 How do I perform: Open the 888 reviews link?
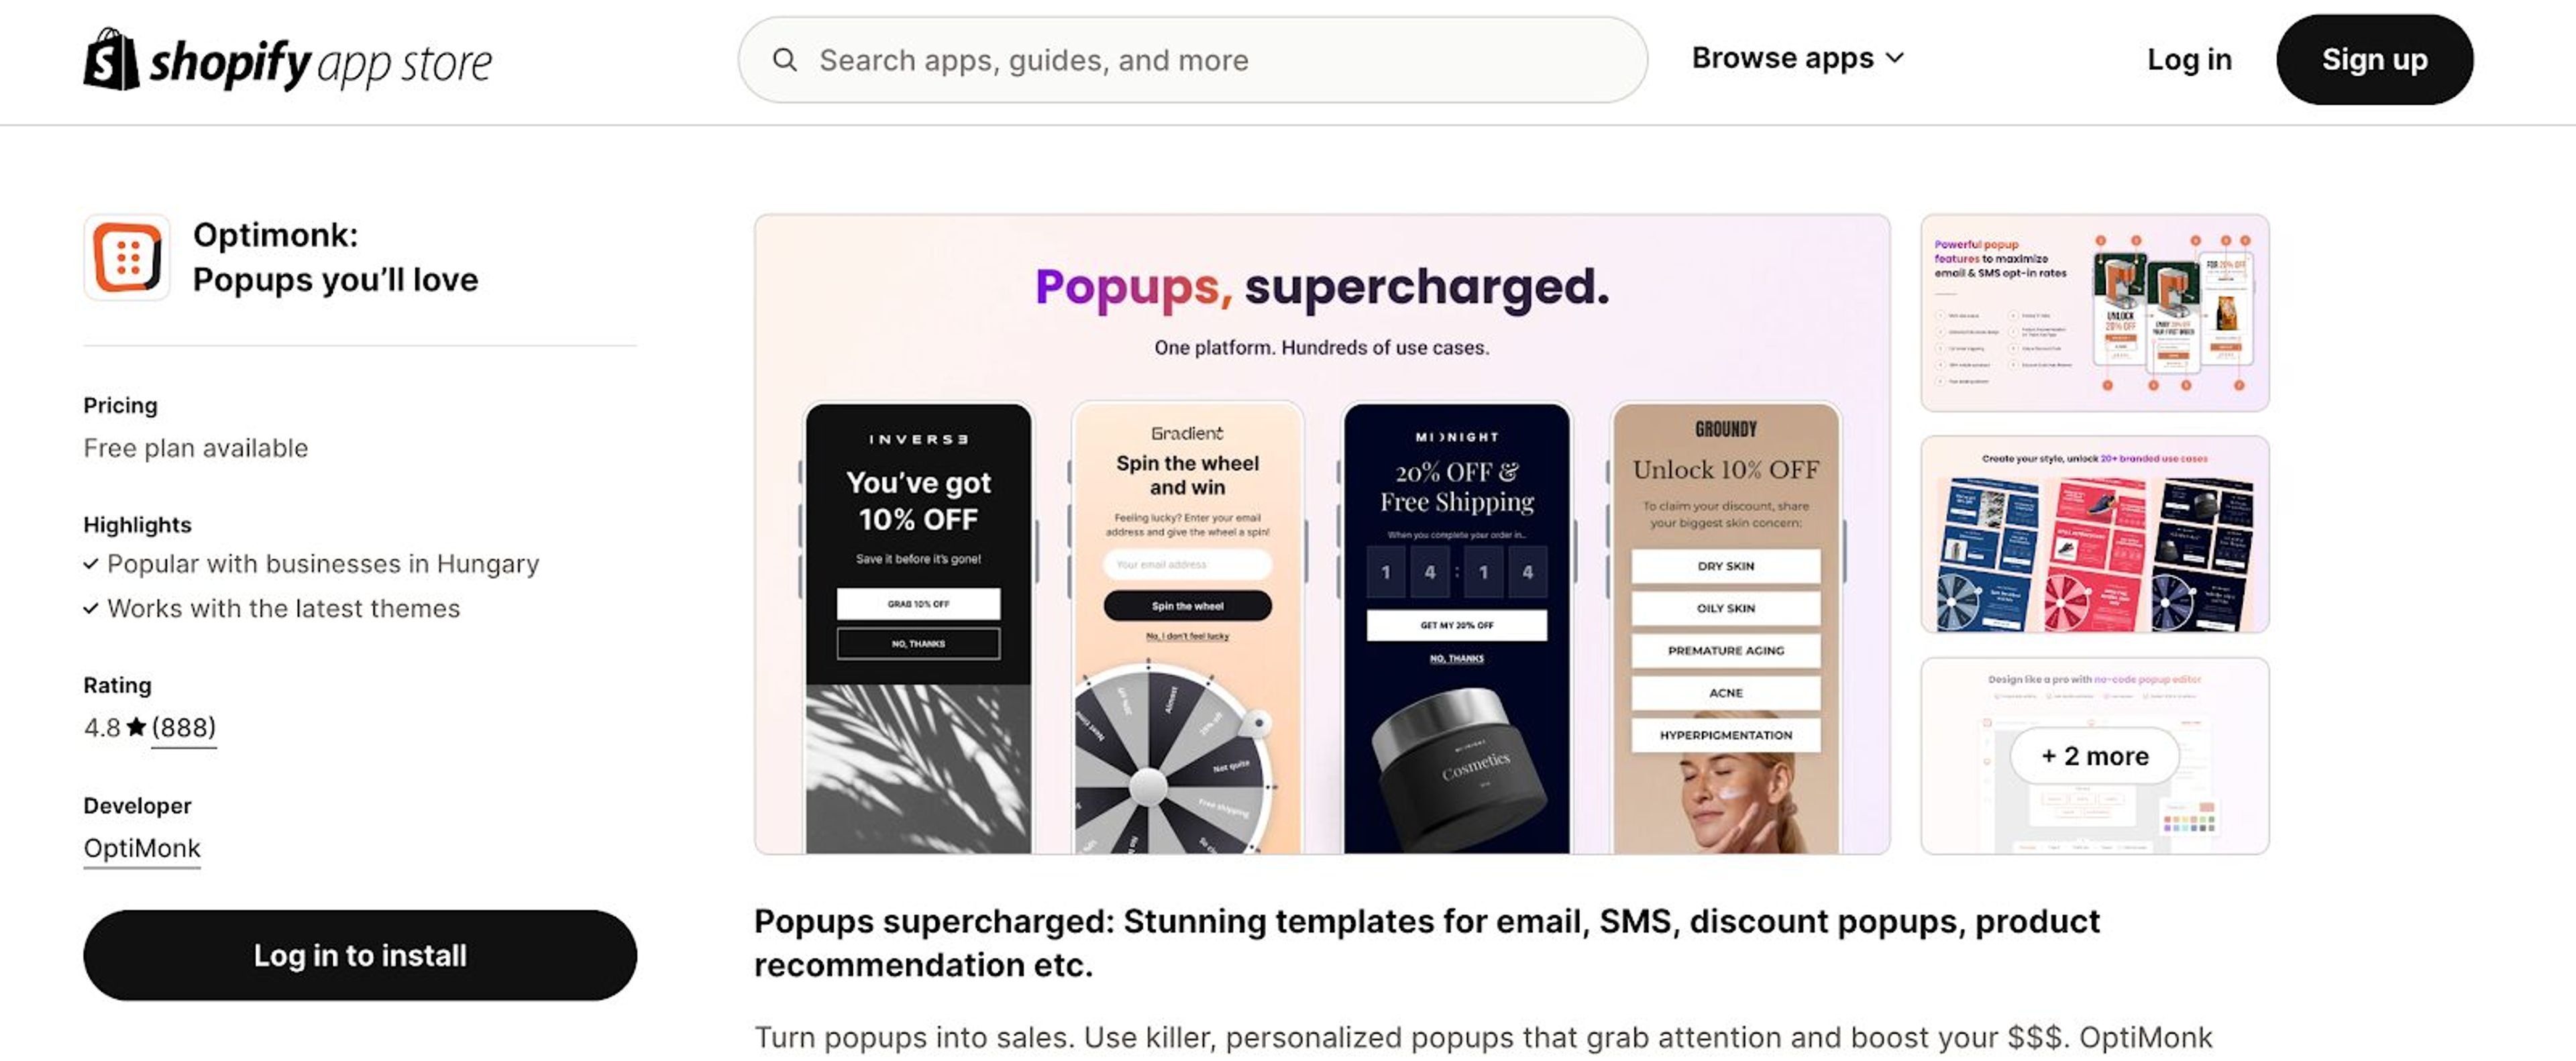(183, 727)
